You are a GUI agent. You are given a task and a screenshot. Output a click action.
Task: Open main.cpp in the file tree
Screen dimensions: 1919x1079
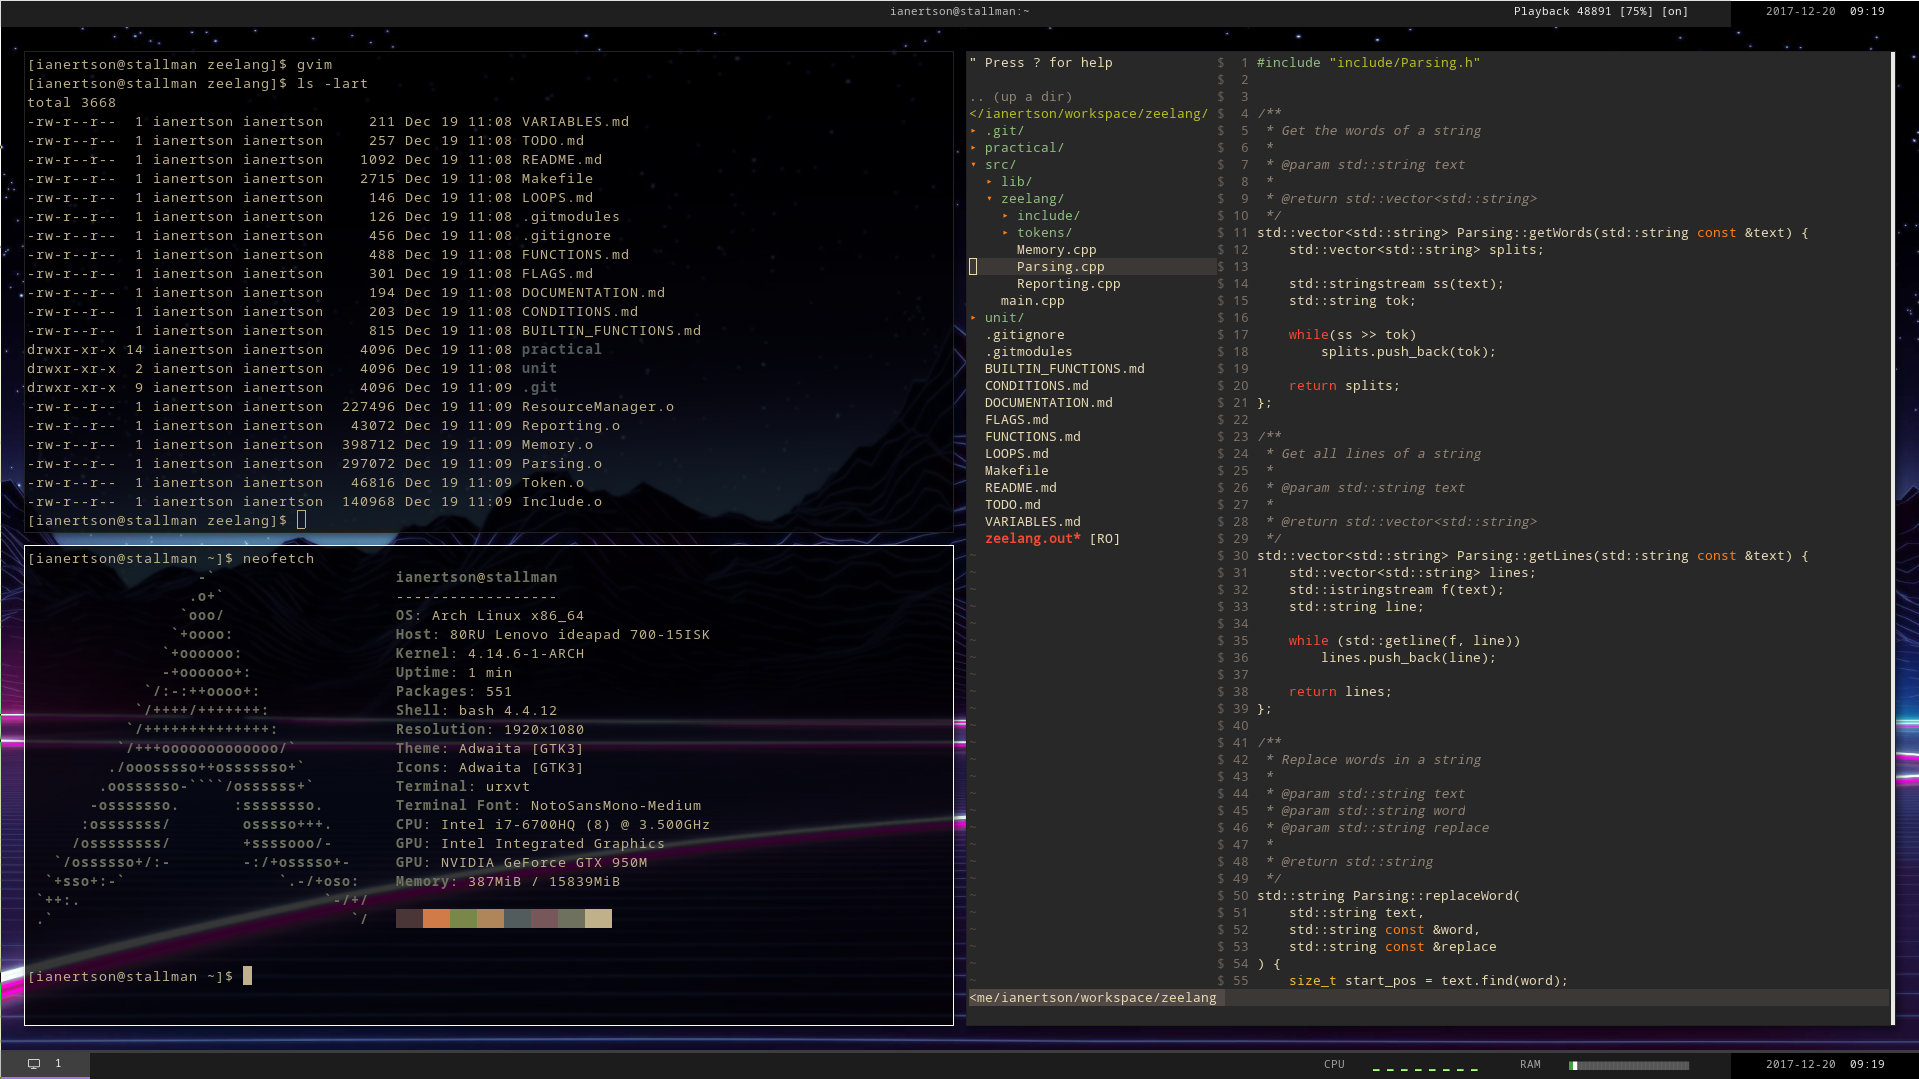click(x=1032, y=301)
